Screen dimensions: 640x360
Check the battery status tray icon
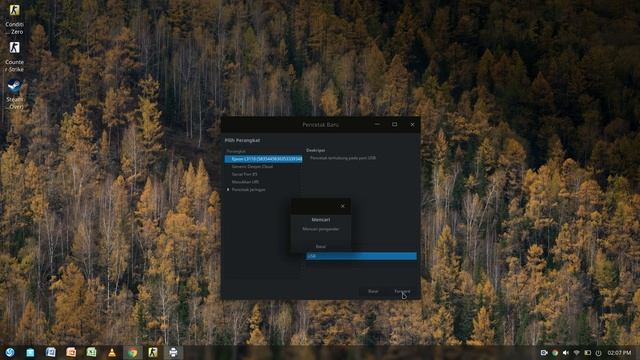pos(588,353)
